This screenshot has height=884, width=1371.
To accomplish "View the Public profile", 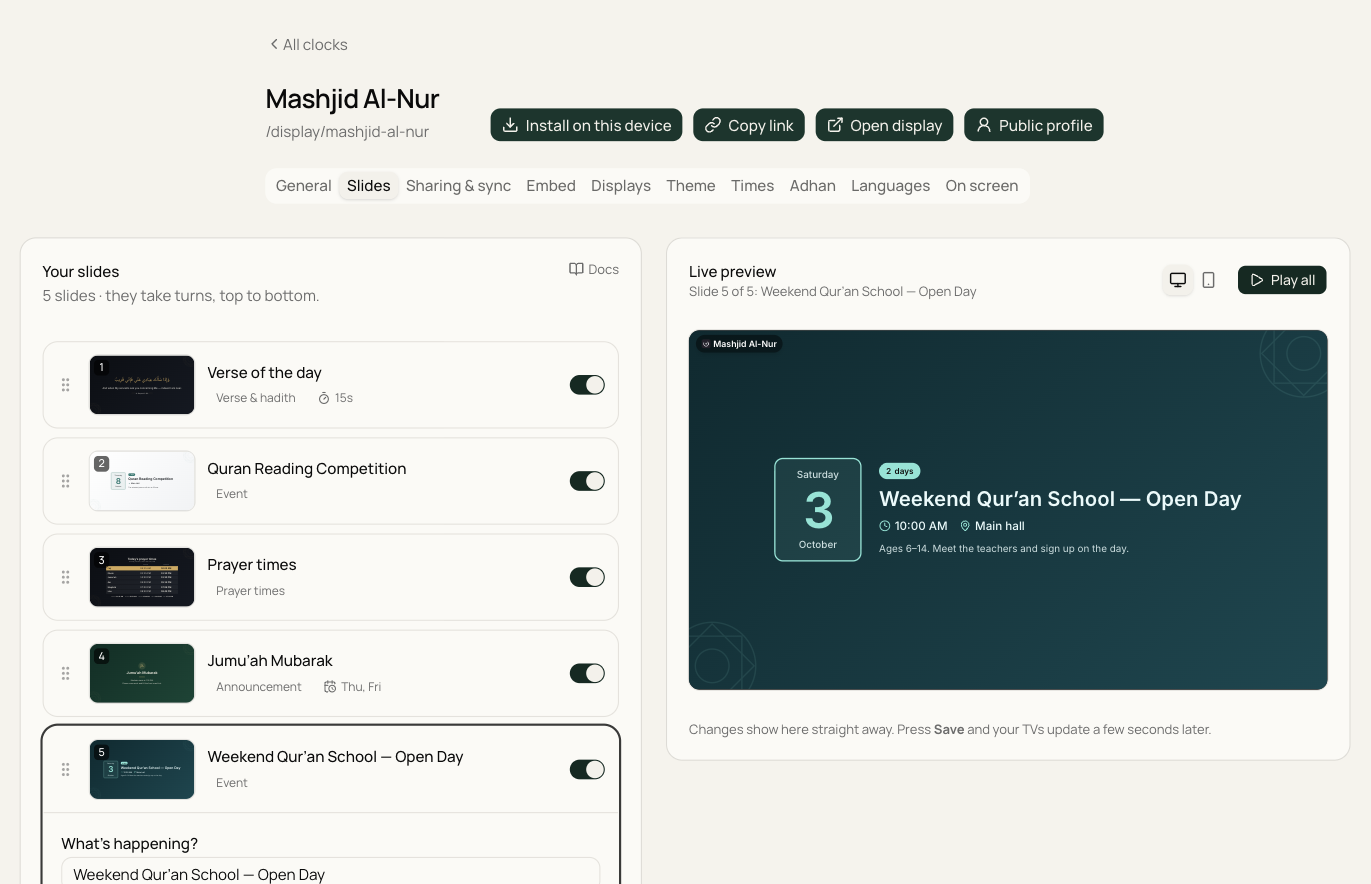I will tap(1034, 125).
